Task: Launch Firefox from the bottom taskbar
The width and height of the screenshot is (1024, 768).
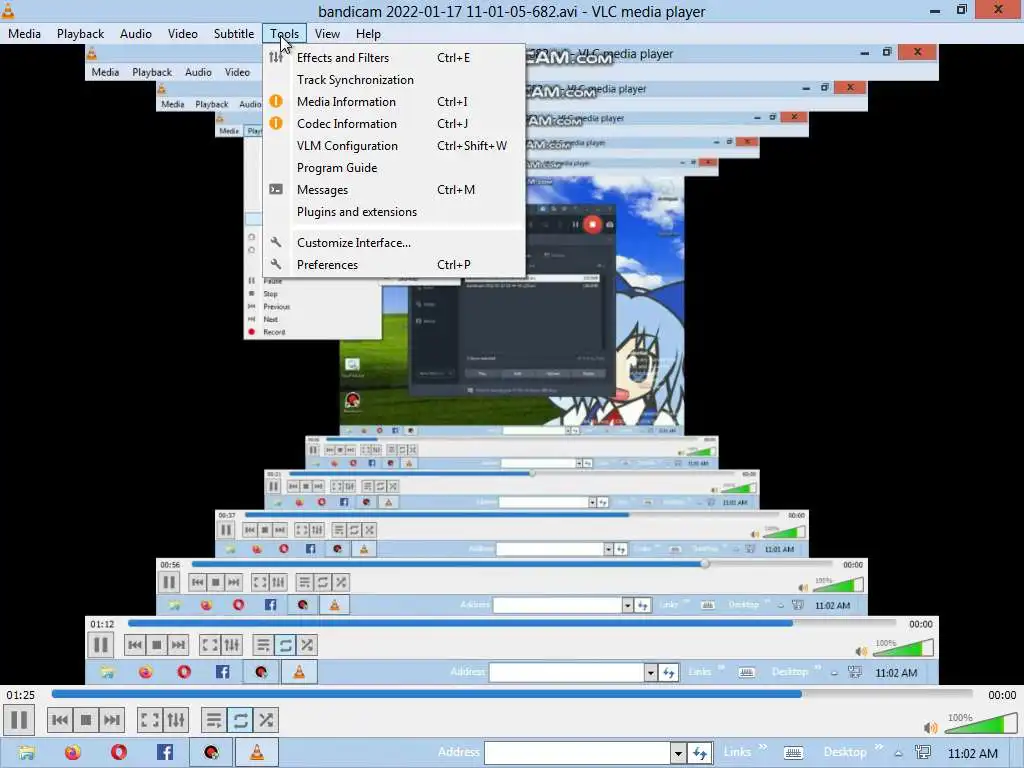Action: click(72, 752)
